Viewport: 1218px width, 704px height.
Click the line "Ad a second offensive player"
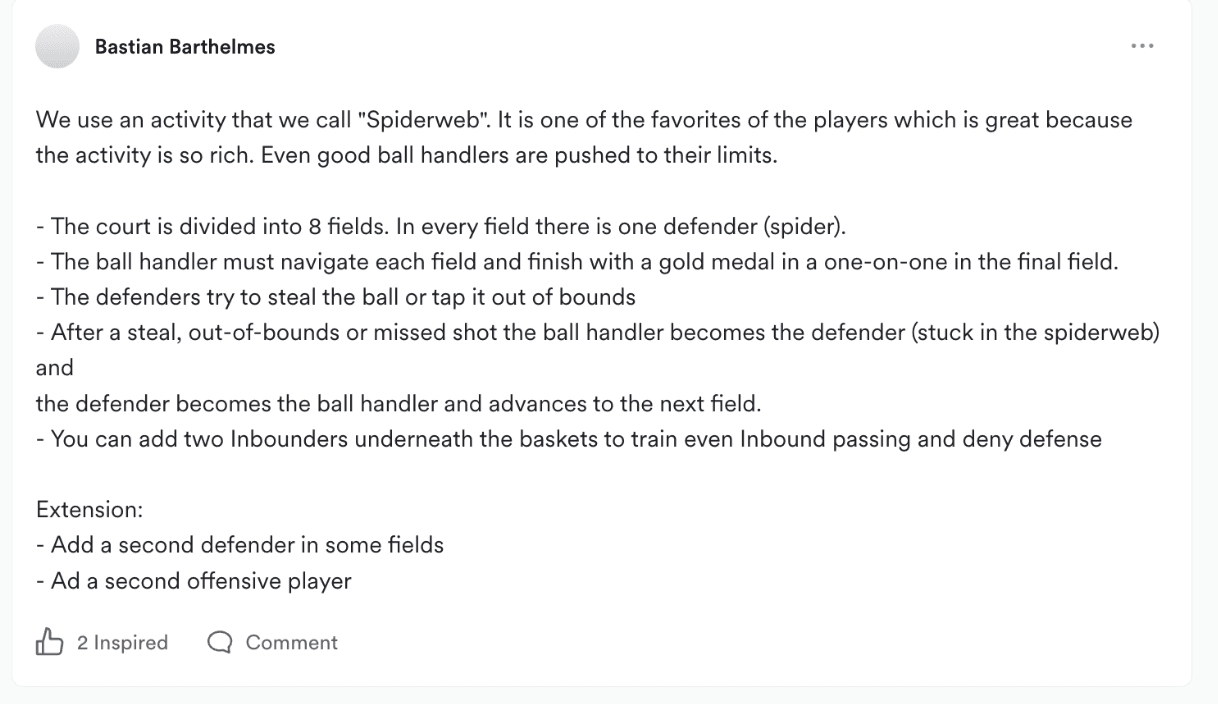(x=194, y=580)
